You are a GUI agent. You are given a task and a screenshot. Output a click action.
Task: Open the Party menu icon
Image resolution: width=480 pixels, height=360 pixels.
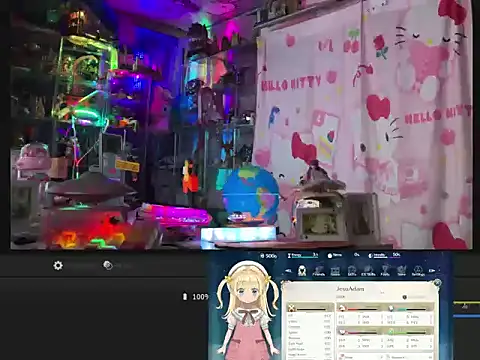(x=385, y=271)
